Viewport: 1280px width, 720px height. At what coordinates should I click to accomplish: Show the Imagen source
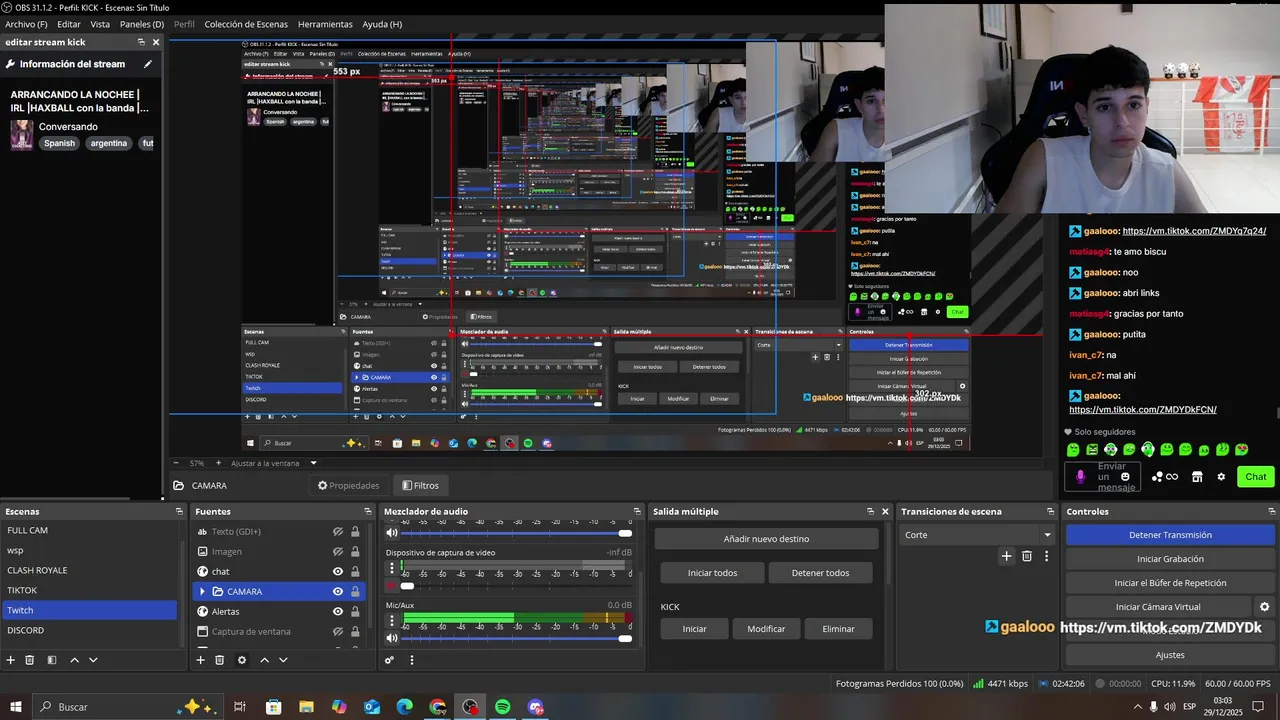tap(338, 552)
